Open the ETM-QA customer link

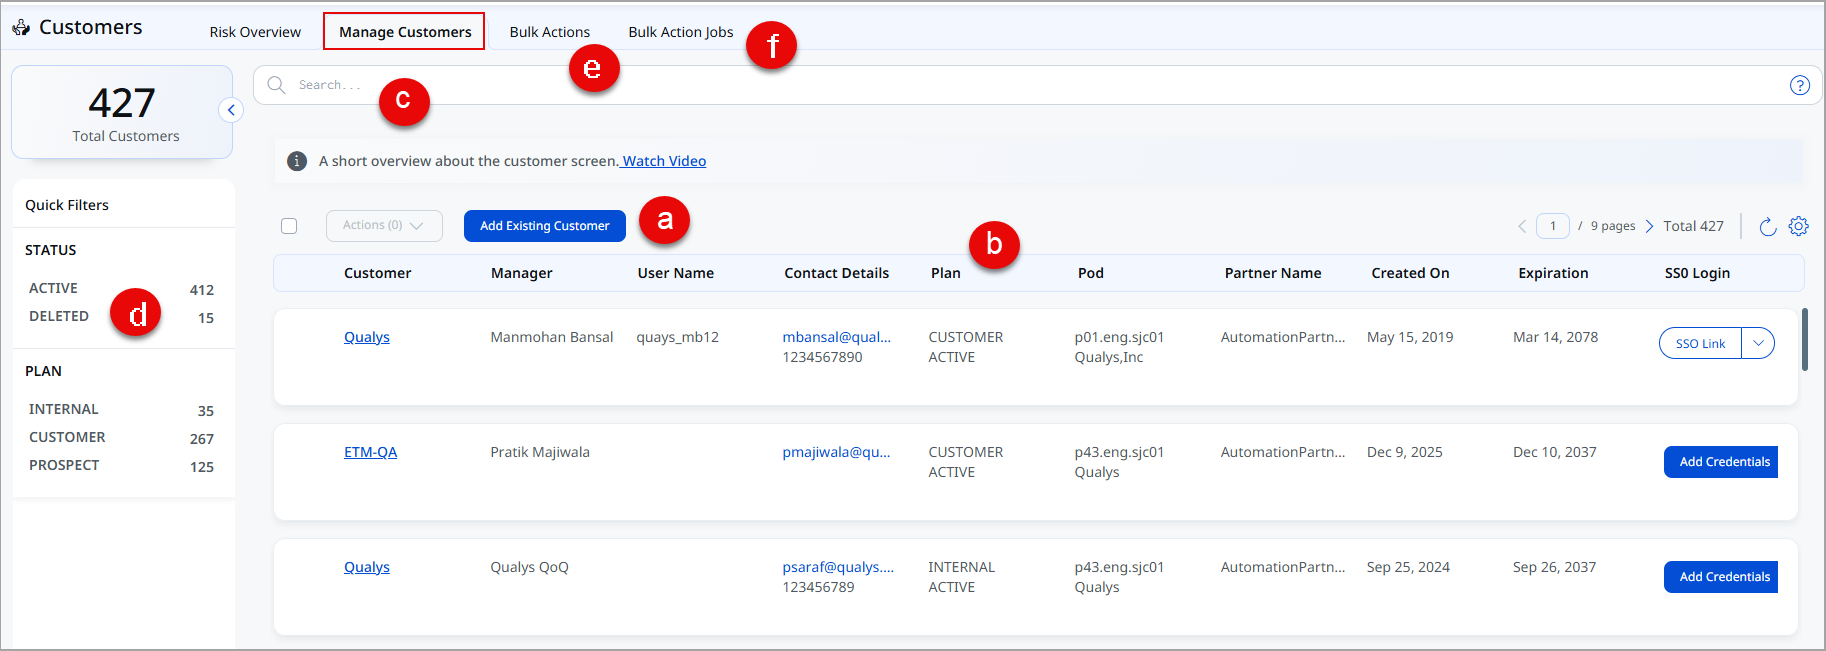point(370,452)
